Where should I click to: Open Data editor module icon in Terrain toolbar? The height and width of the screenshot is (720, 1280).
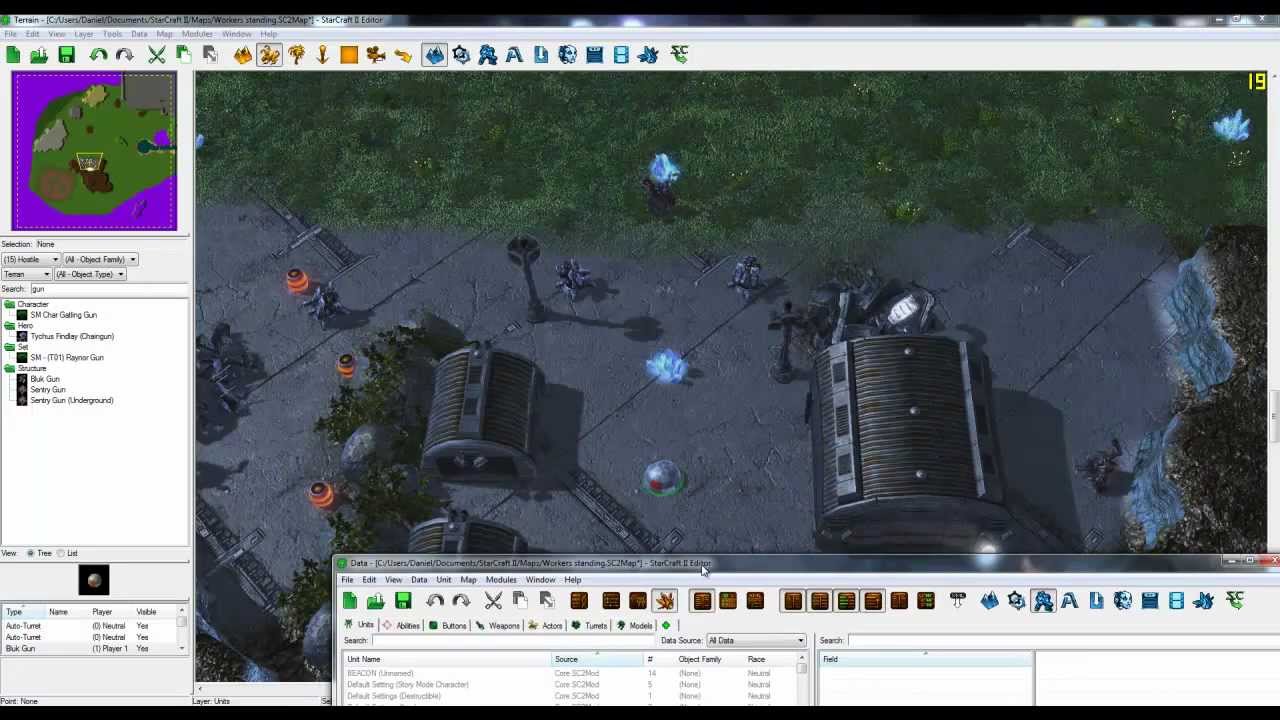pos(488,55)
